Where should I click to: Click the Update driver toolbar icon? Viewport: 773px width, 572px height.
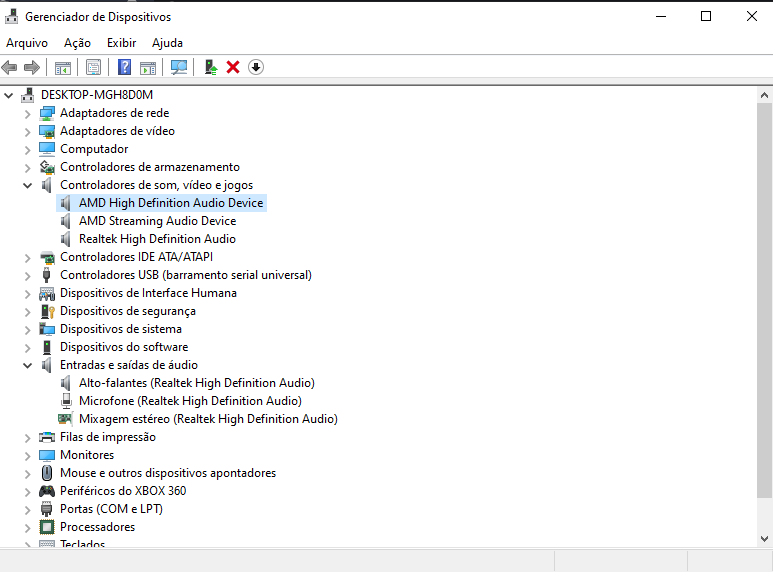pyautogui.click(x=211, y=67)
